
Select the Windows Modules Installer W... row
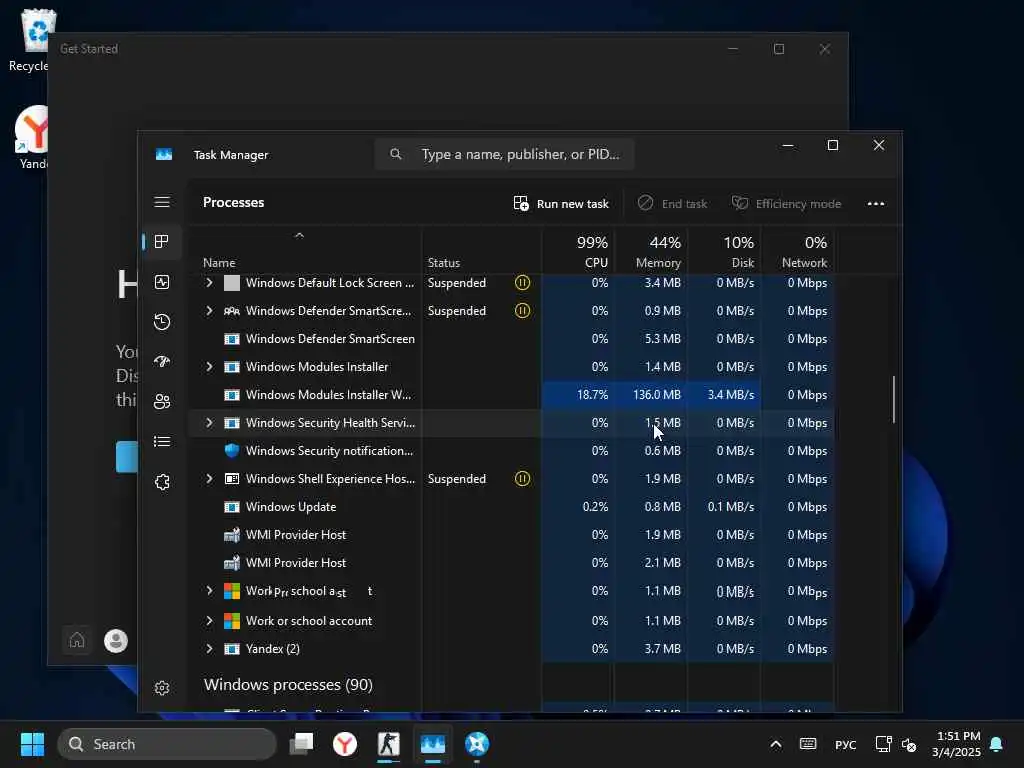point(511,394)
